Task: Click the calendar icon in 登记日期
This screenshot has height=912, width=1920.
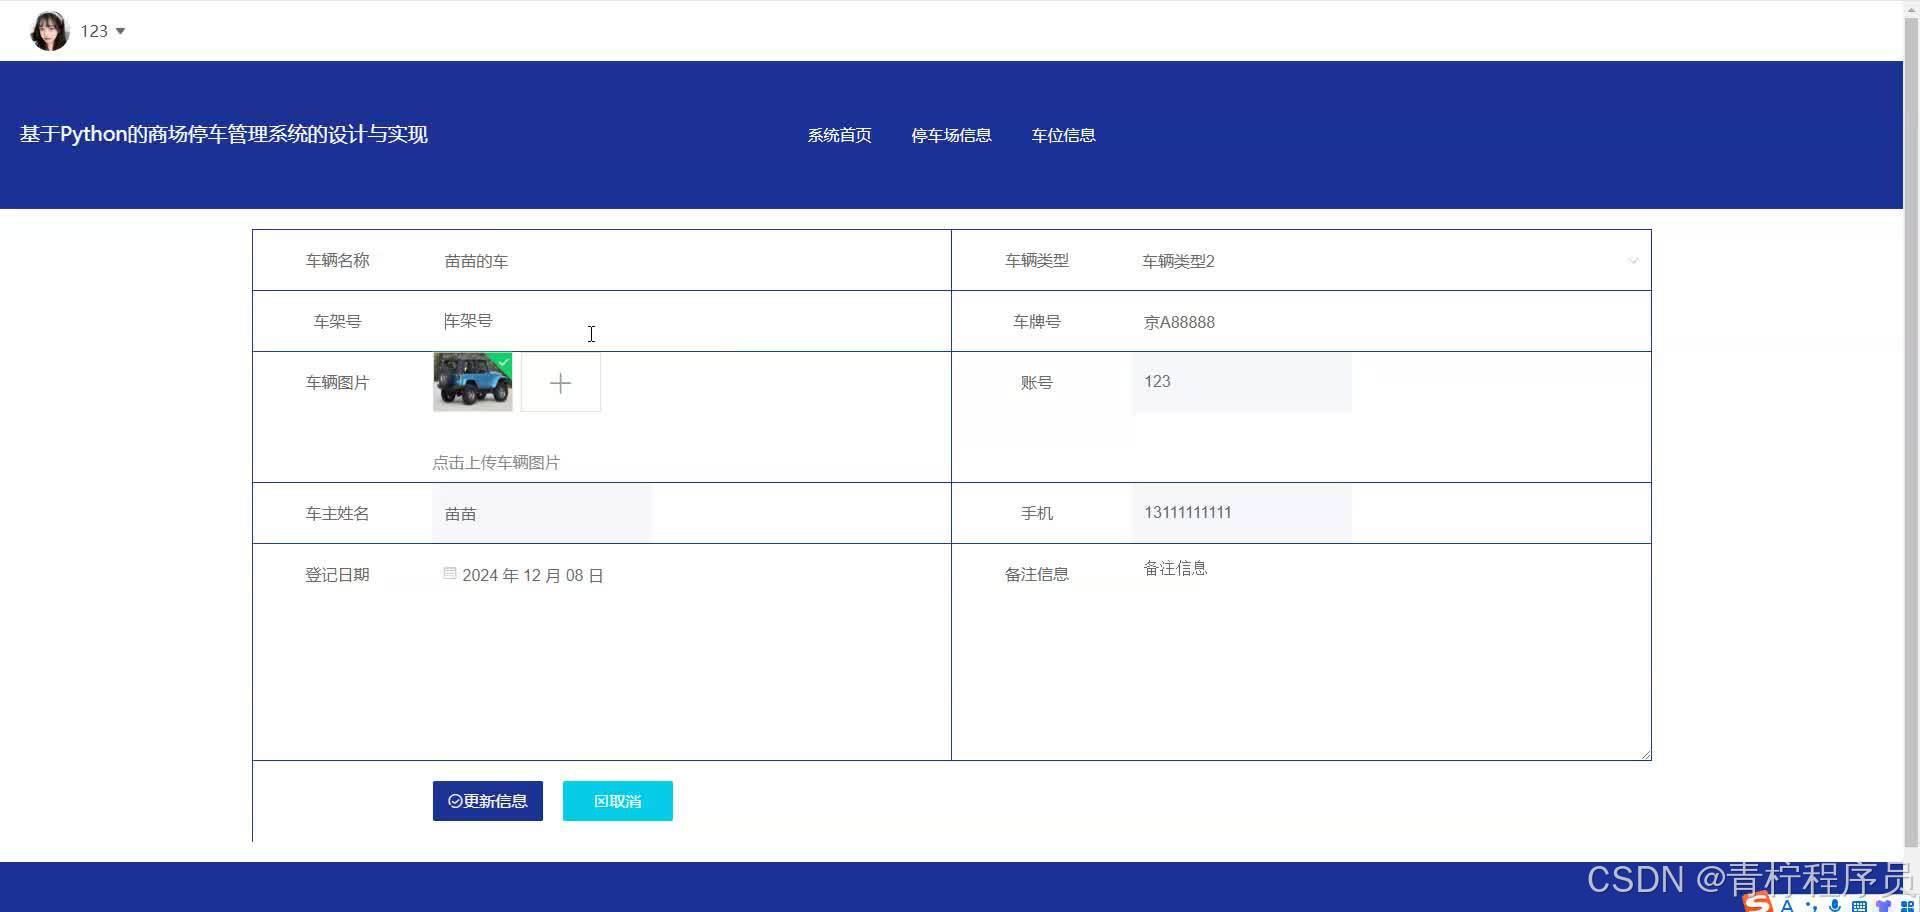Action: [x=450, y=574]
